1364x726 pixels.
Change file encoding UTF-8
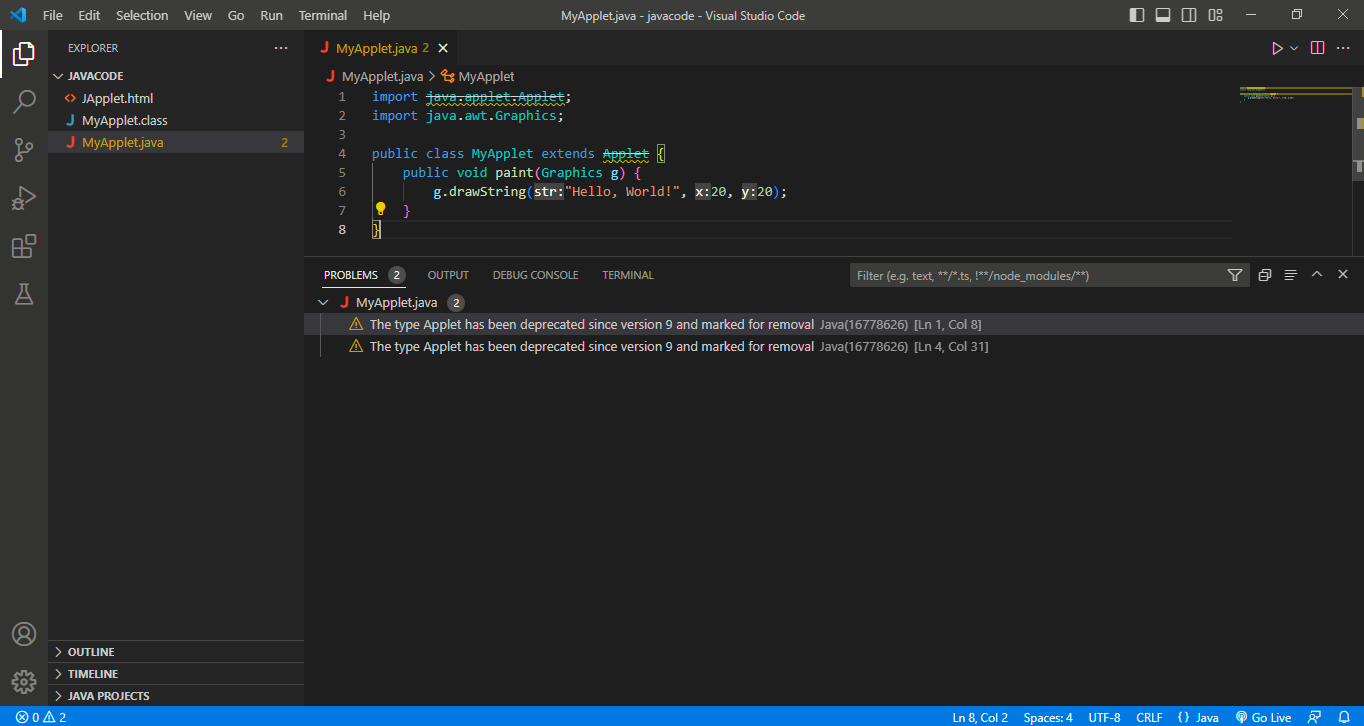pos(1104,717)
